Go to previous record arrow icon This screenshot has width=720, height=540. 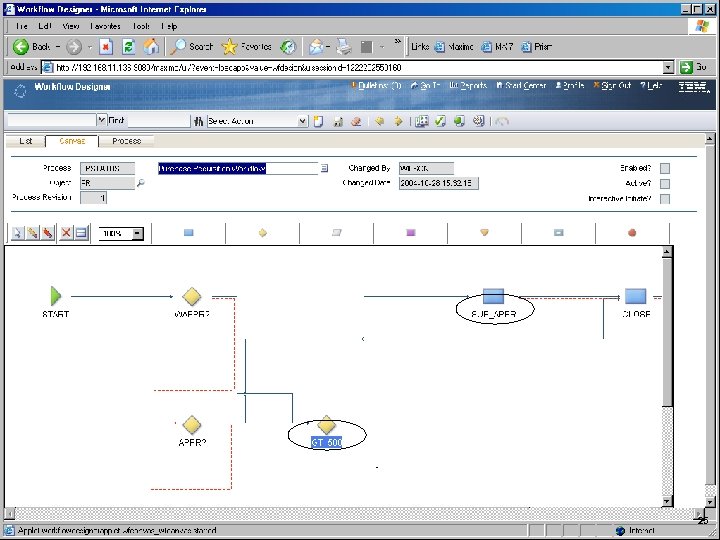[x=379, y=121]
